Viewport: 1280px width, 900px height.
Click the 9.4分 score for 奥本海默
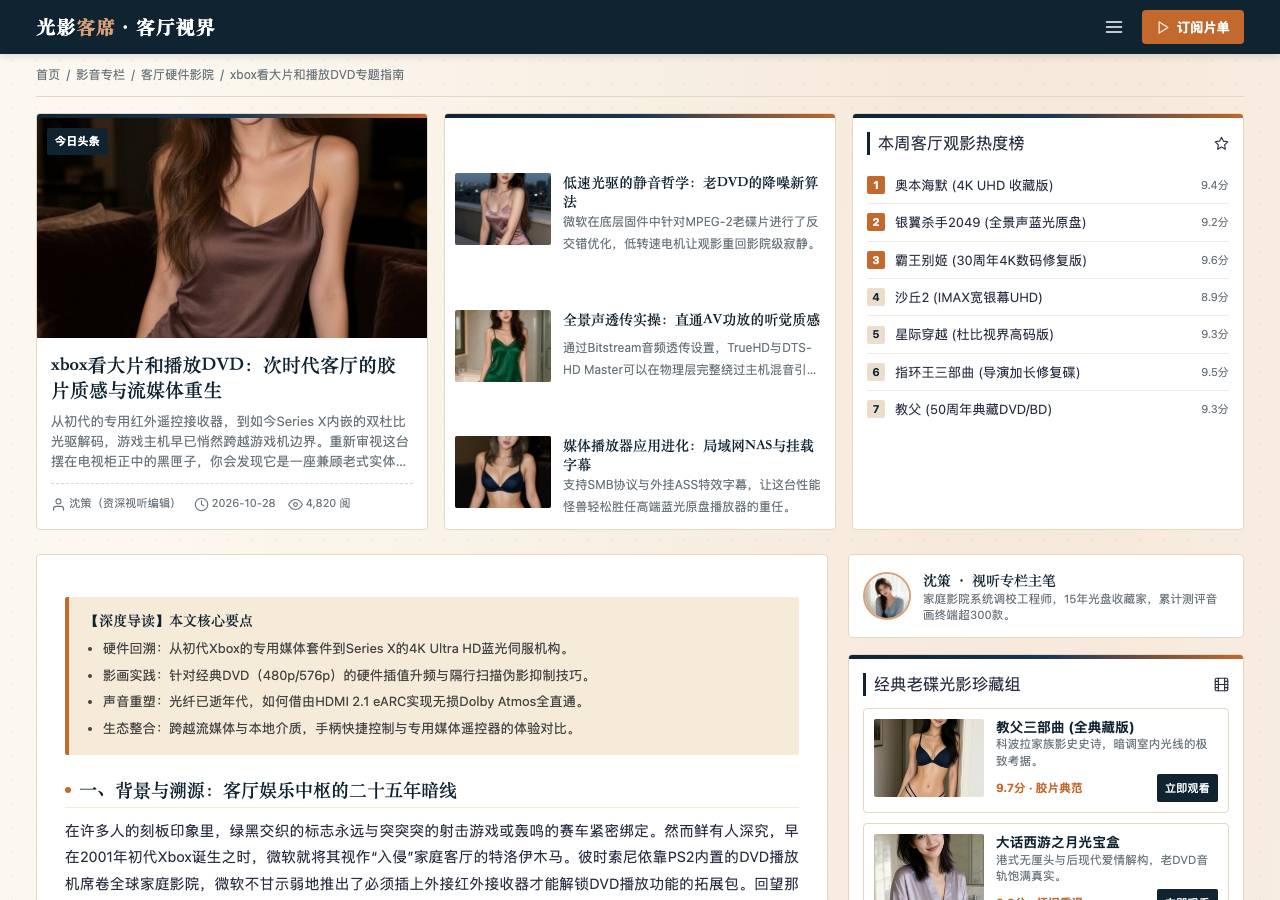pyautogui.click(x=1215, y=185)
